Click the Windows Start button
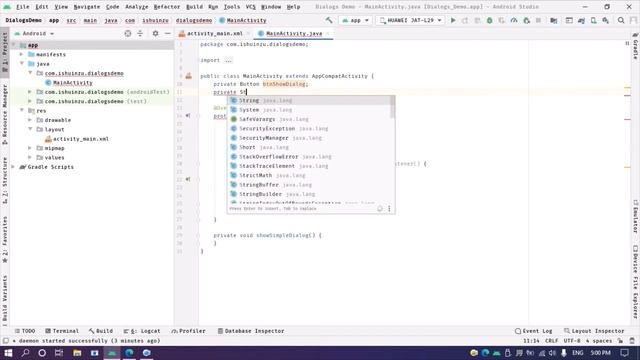The height and width of the screenshot is (360, 640). click(8, 353)
